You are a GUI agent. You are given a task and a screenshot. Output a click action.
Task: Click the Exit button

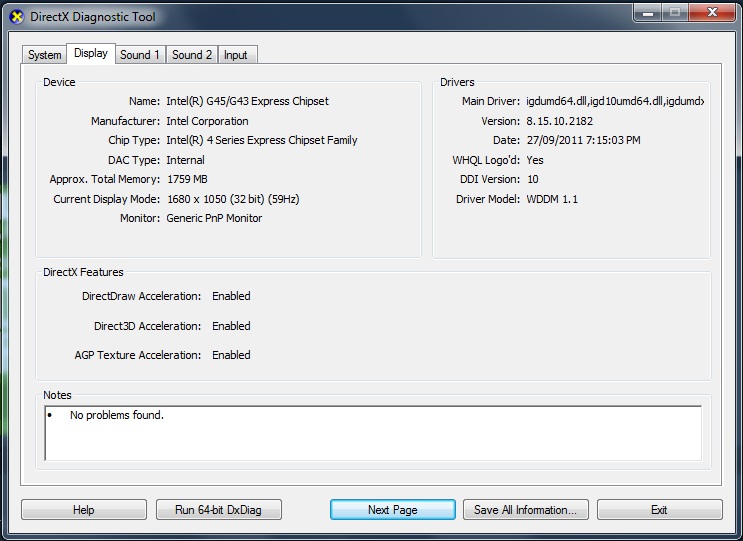660,510
